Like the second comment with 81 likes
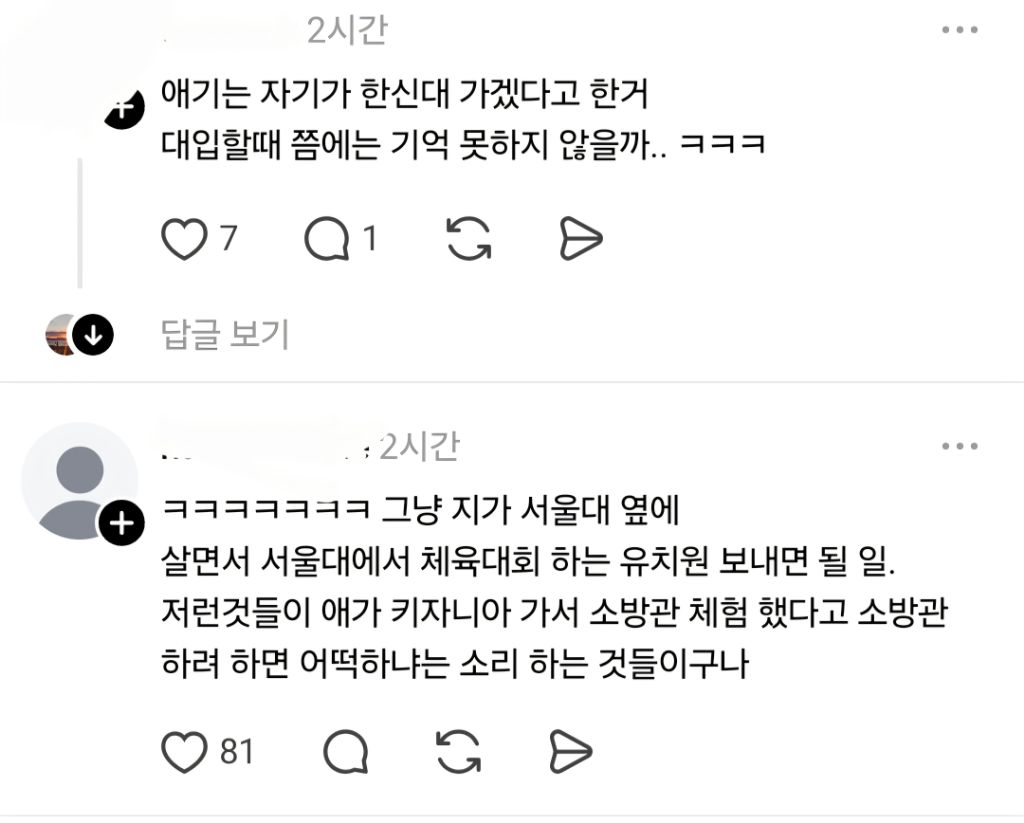Screen dimensions: 1024x823 click(184, 752)
